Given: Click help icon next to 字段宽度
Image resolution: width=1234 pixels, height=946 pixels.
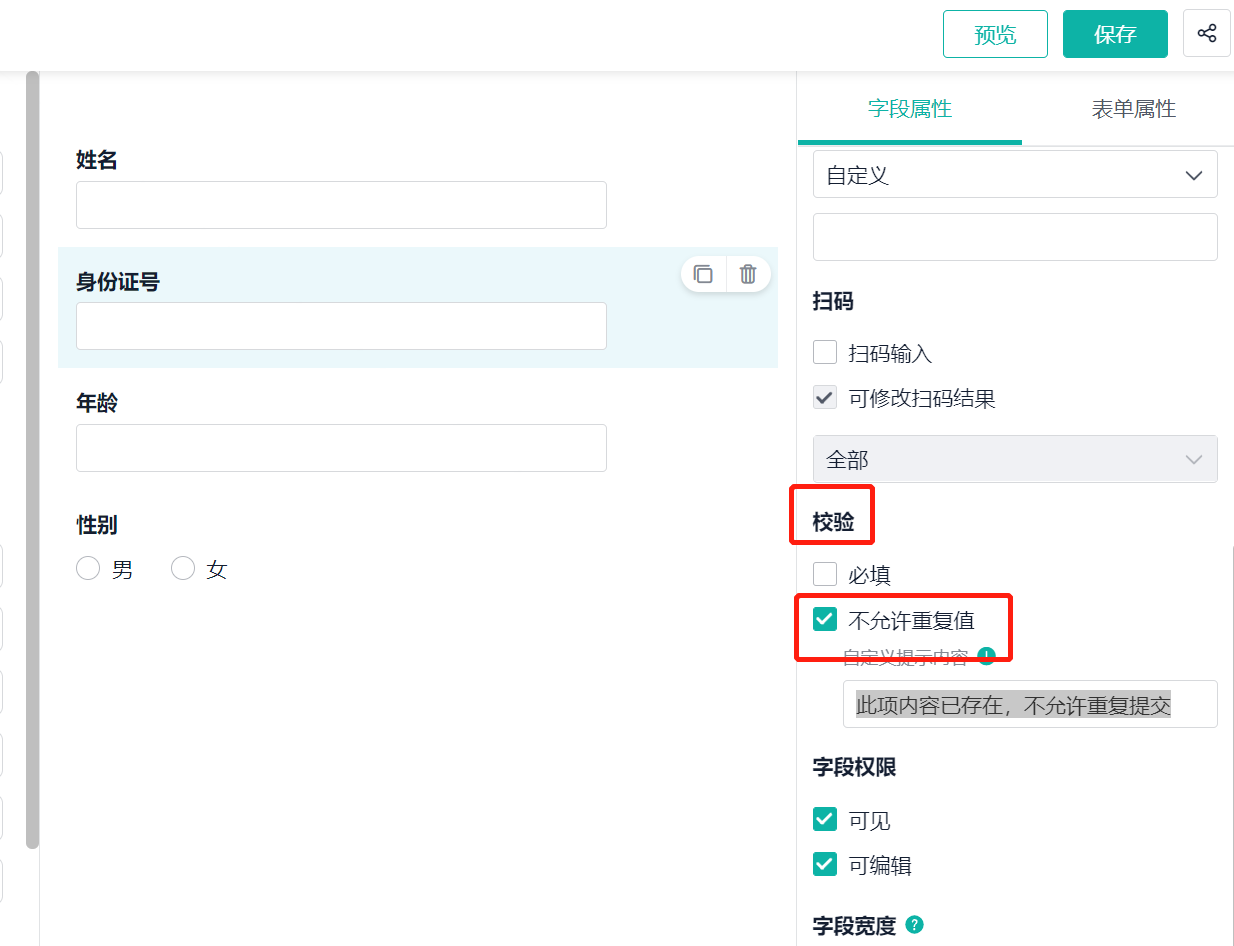Looking at the screenshot, I should tap(914, 925).
